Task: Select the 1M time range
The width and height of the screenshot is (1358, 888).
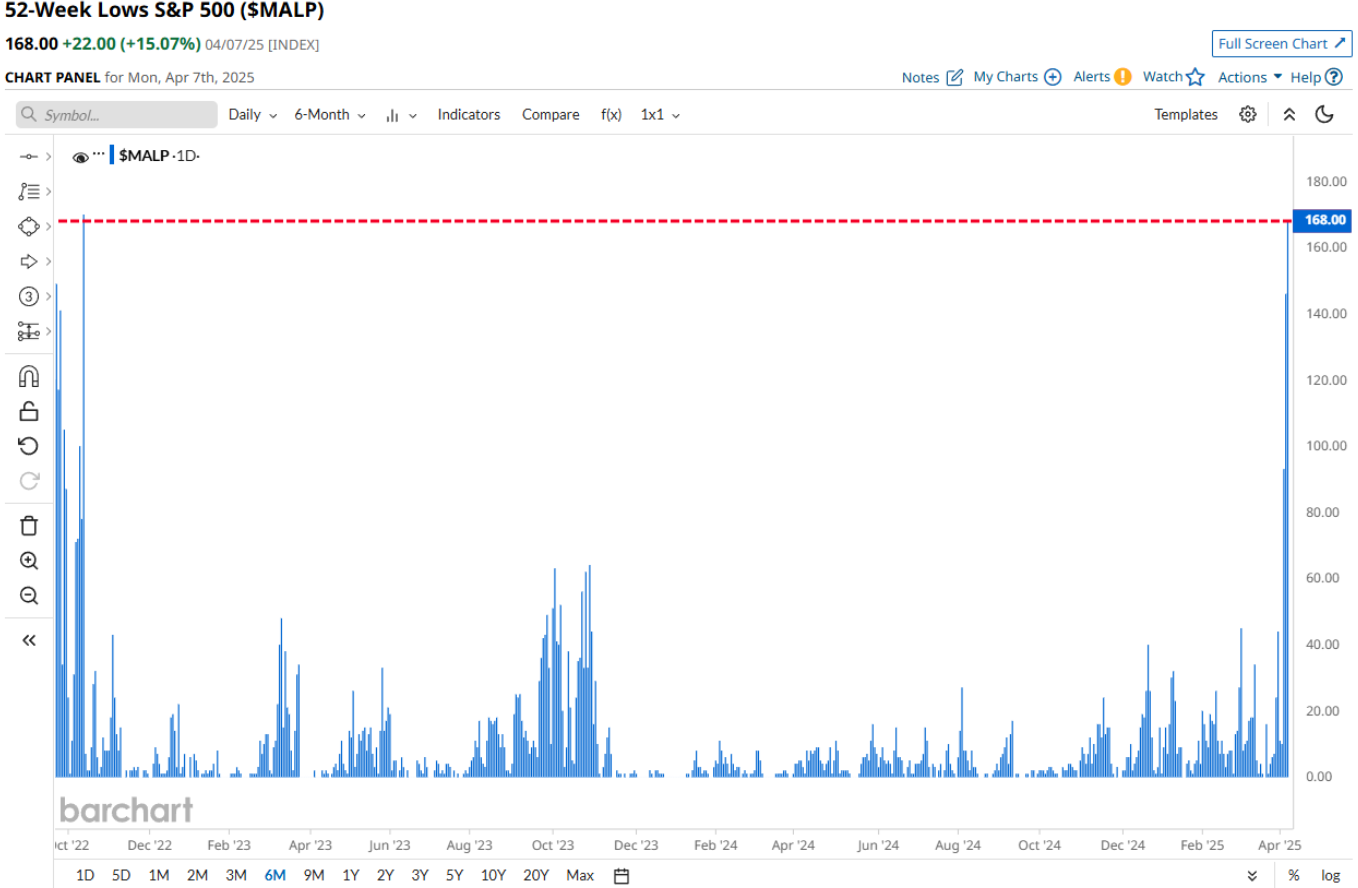Action: (x=158, y=876)
